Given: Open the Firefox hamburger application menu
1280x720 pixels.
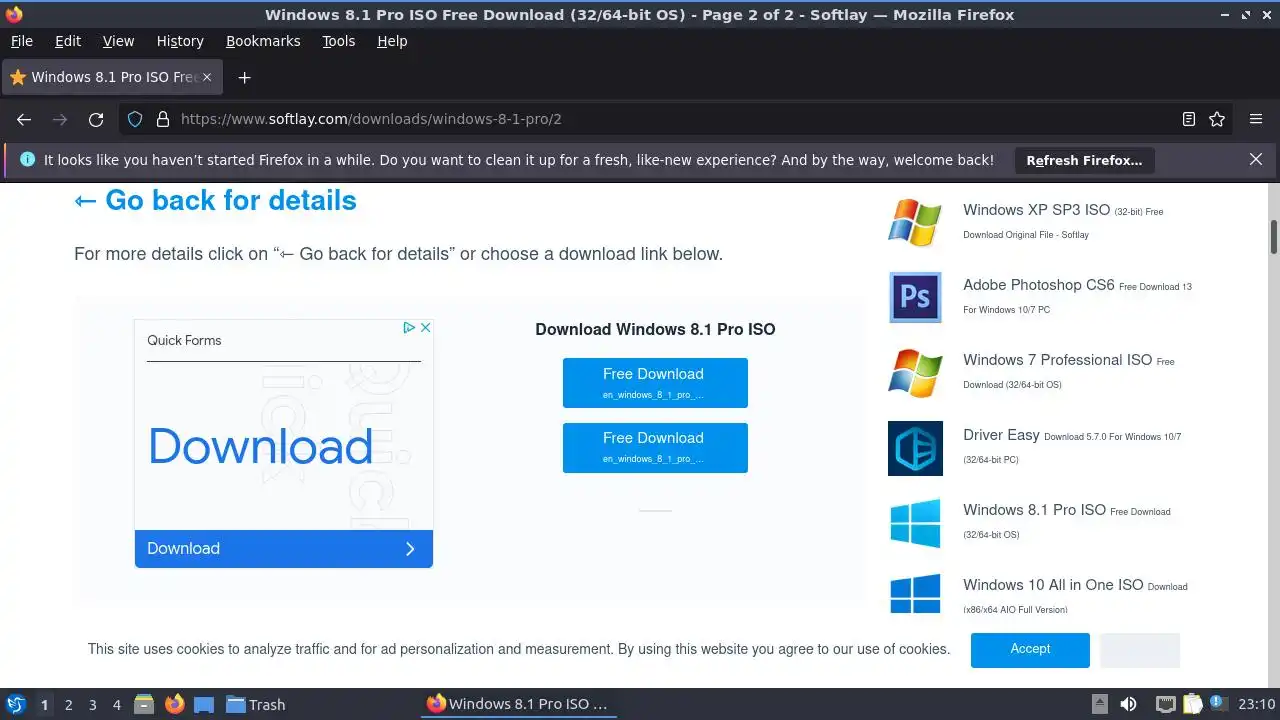Looking at the screenshot, I should click(1256, 119).
